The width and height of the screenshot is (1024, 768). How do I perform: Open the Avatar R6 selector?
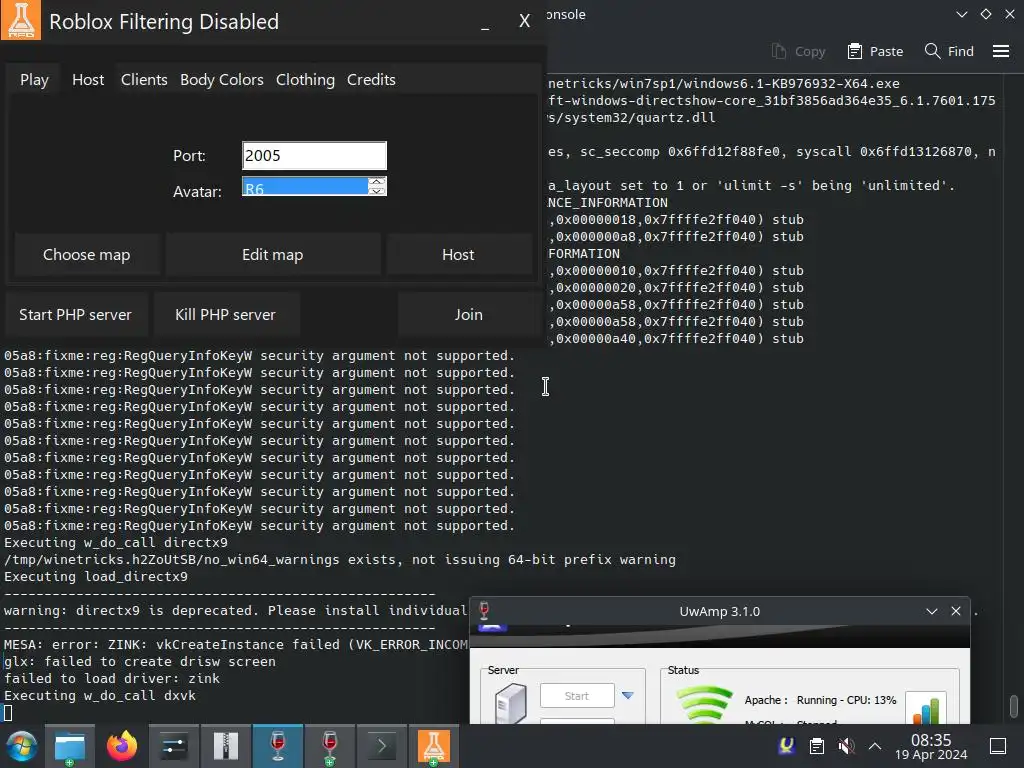(x=304, y=187)
